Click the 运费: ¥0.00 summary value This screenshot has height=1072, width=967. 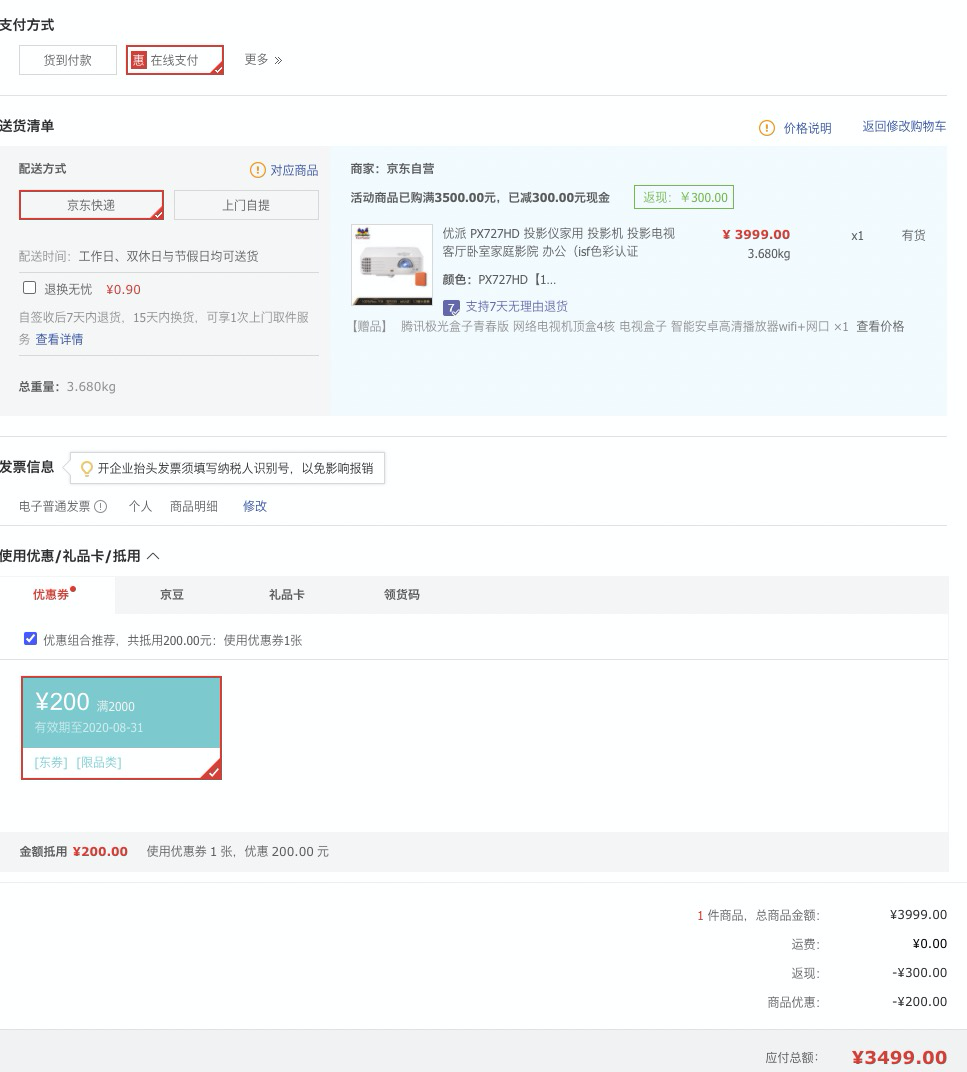pyautogui.click(x=930, y=943)
